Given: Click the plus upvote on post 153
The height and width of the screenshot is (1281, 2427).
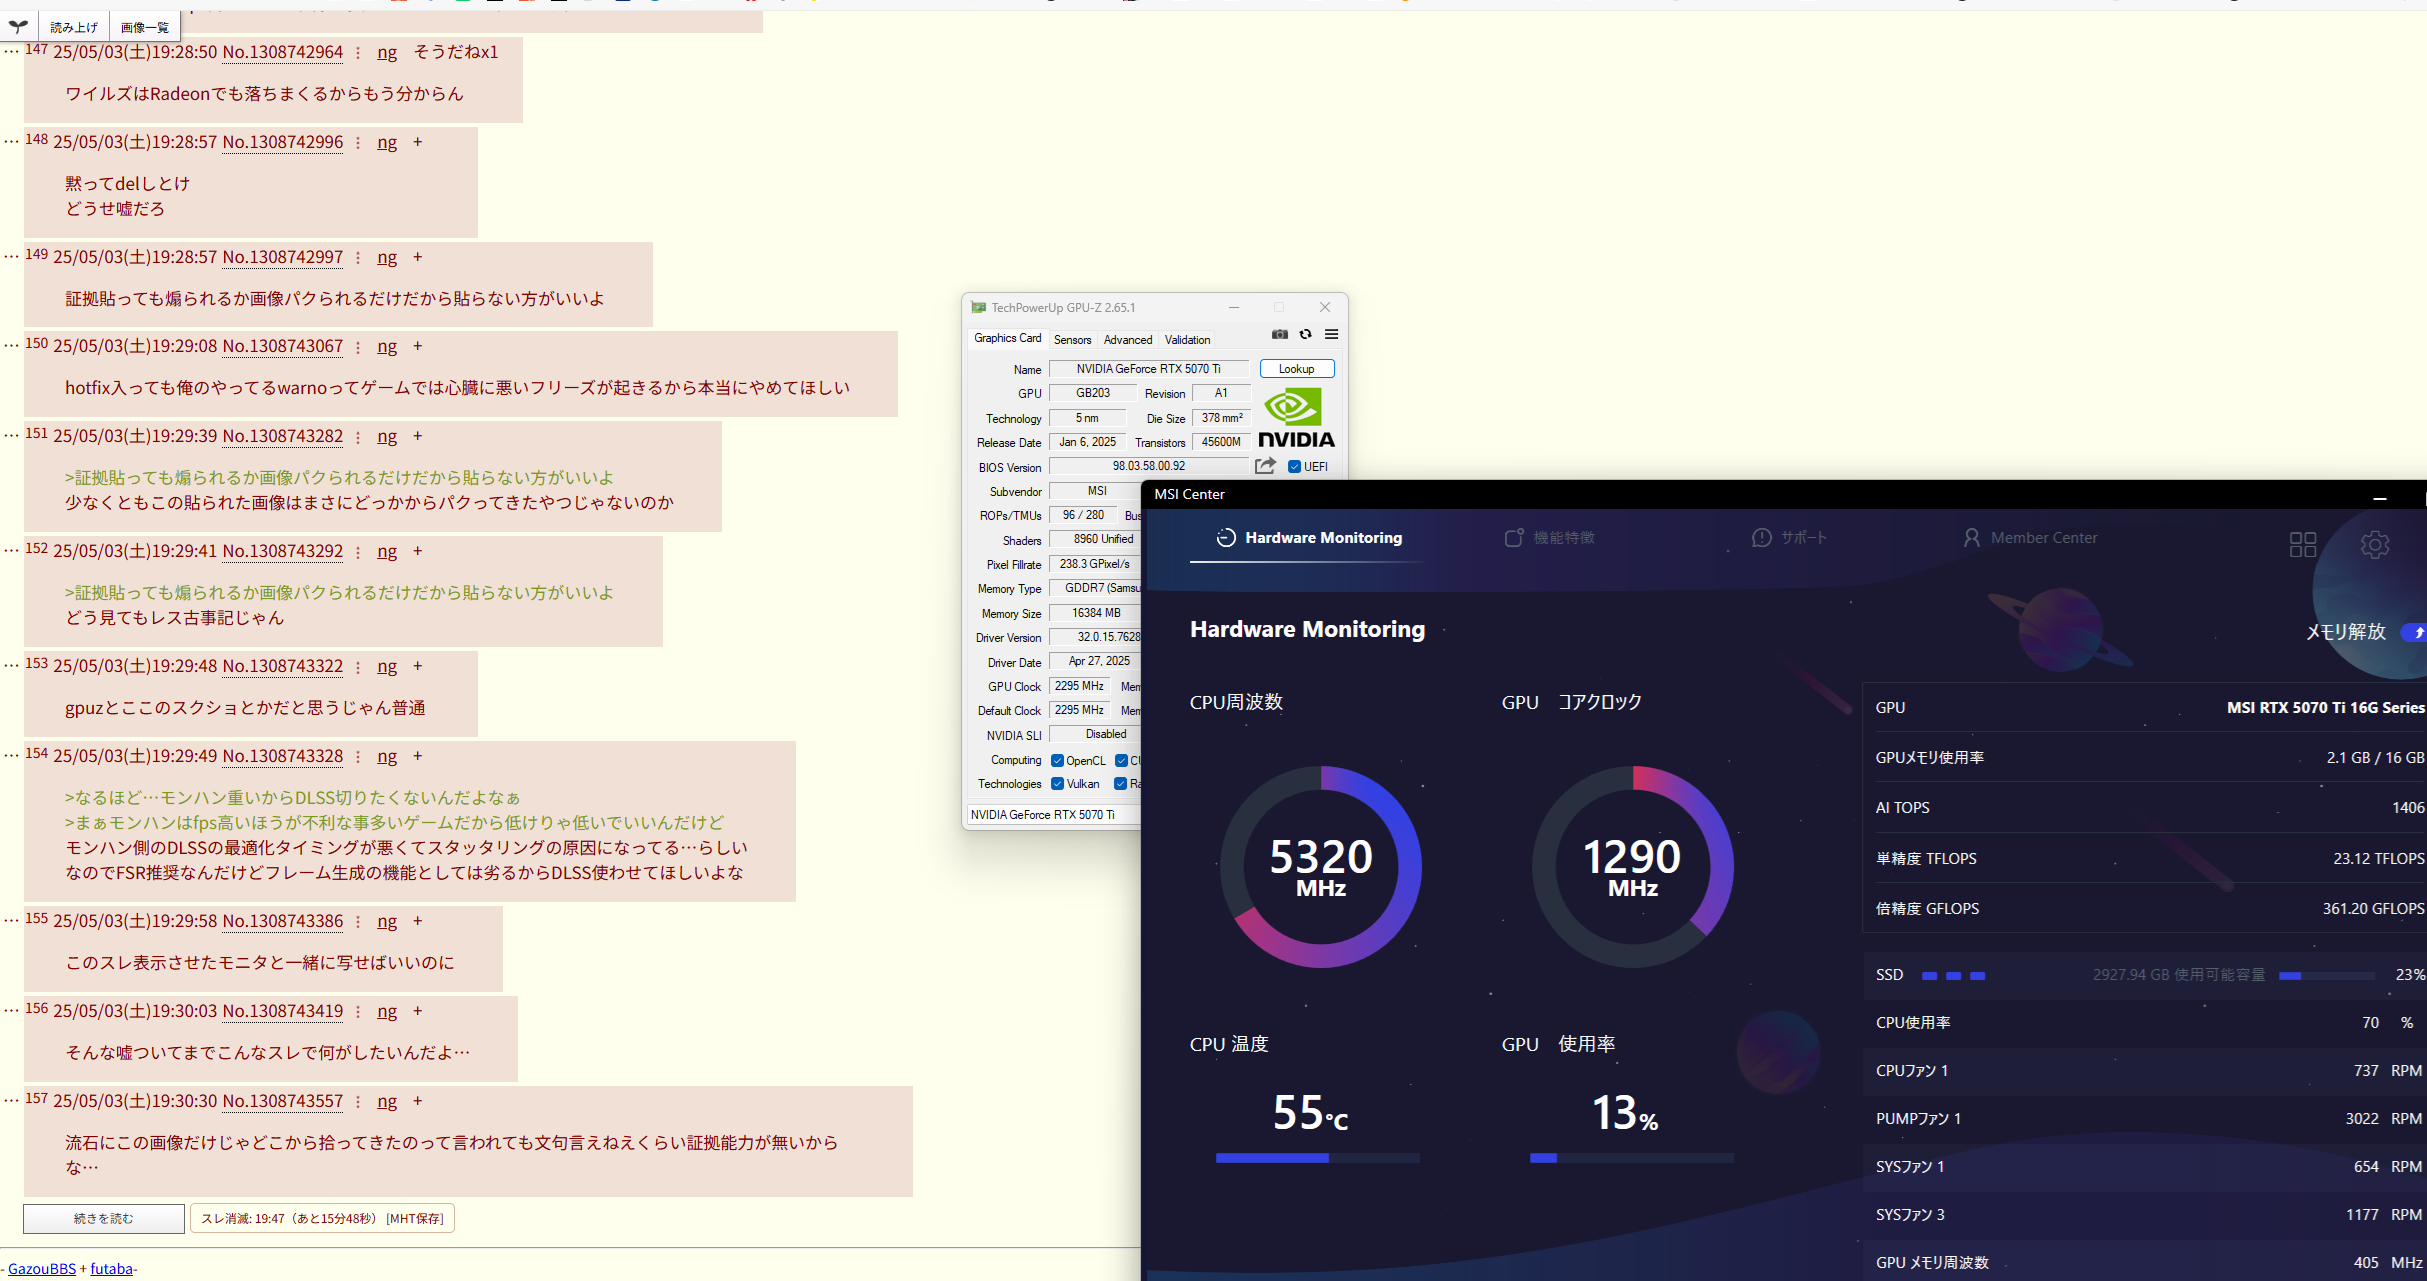Looking at the screenshot, I should click(x=418, y=667).
